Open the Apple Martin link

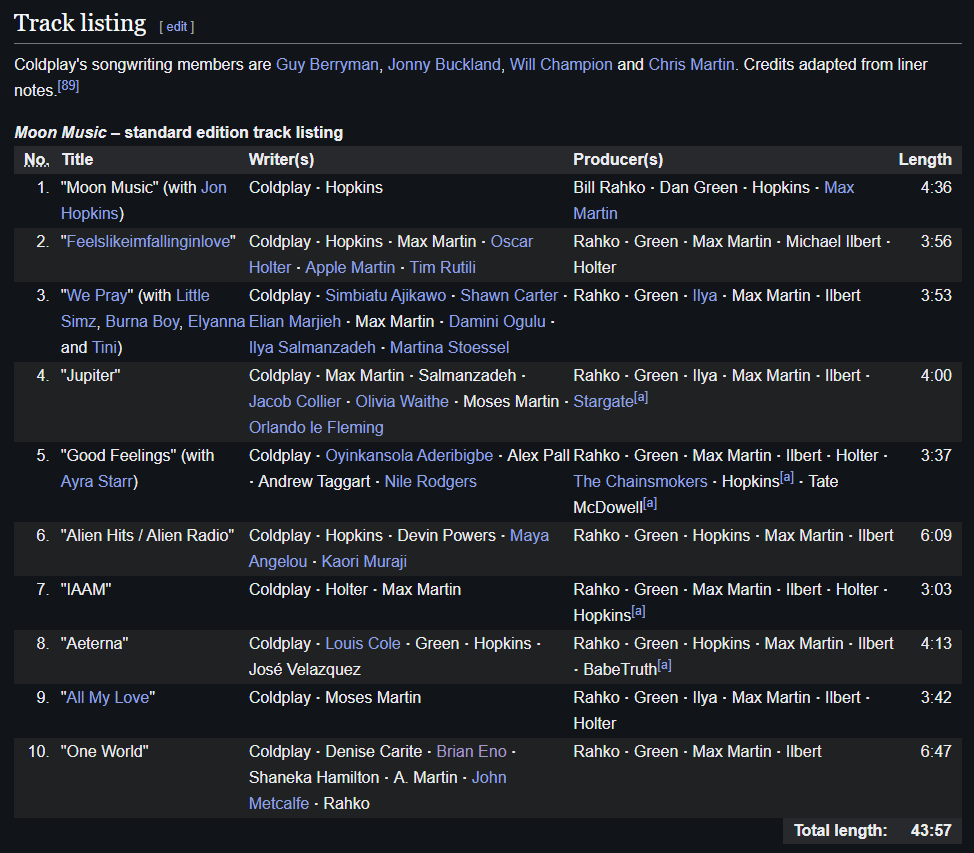[350, 268]
